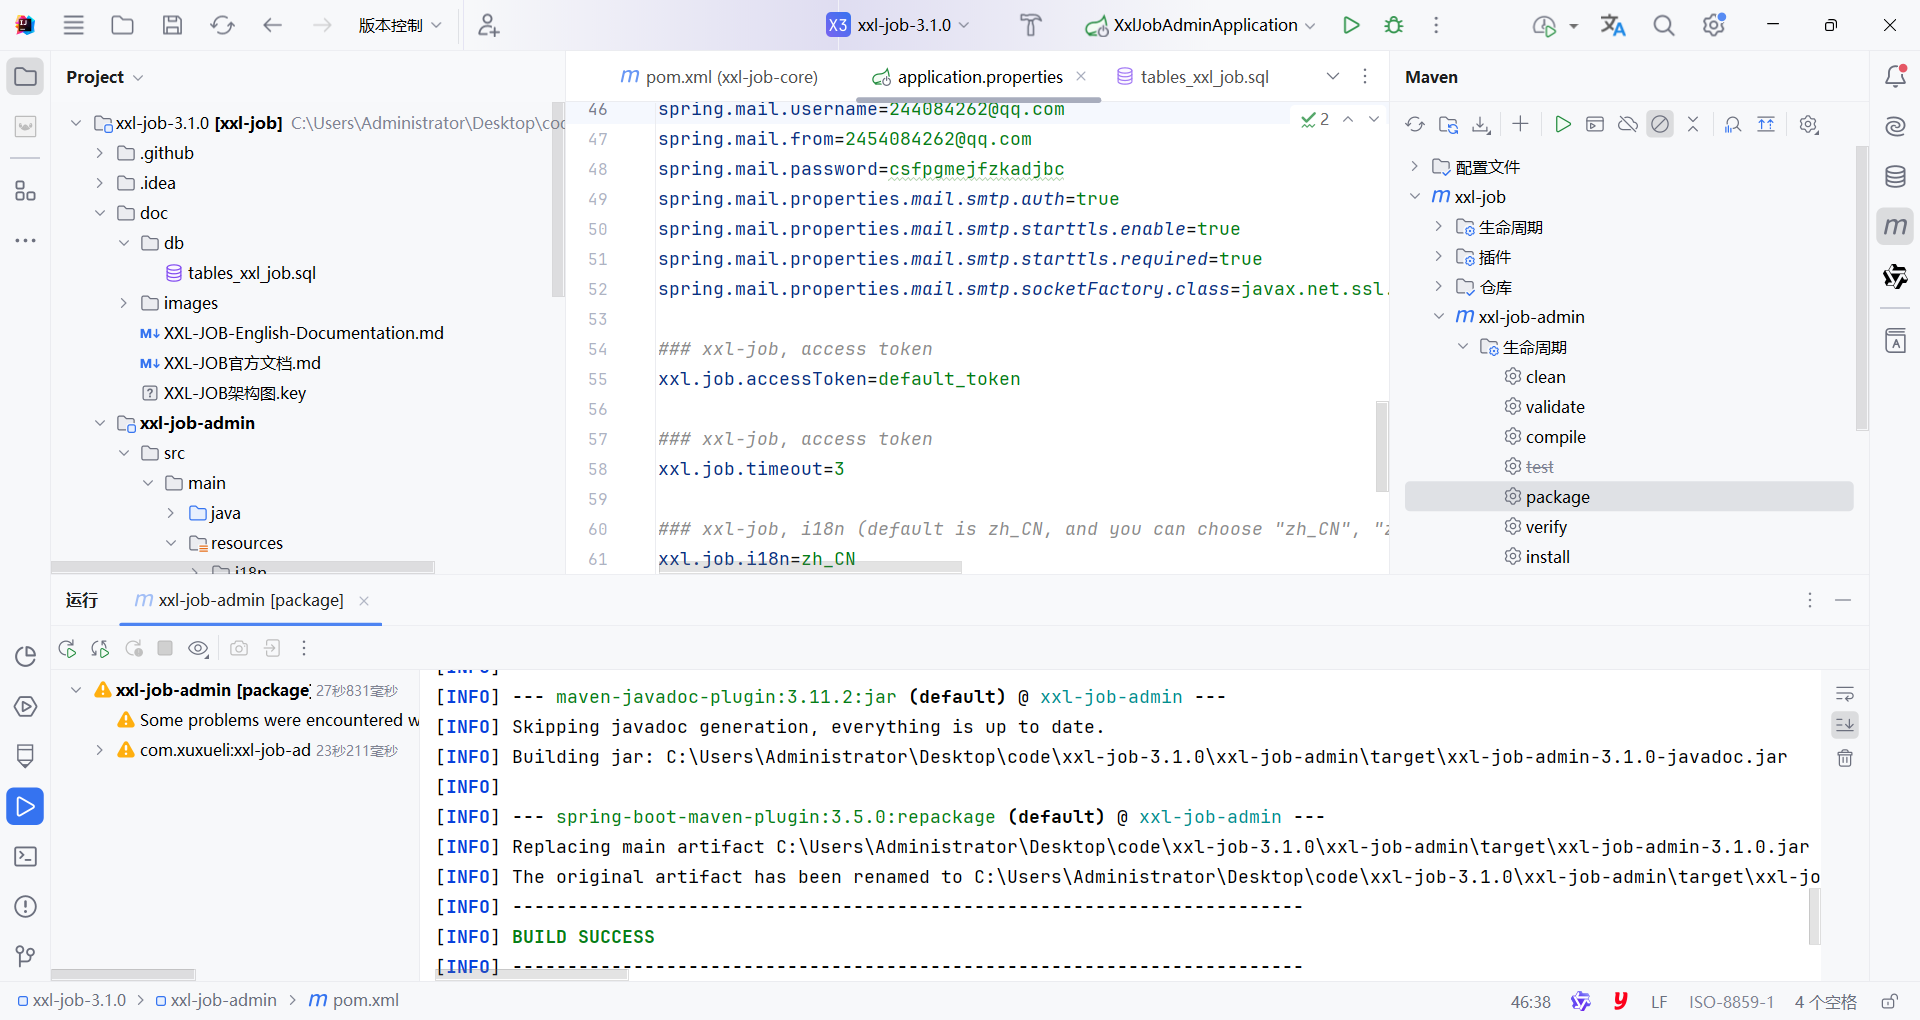This screenshot has height=1020, width=1920.
Task: Click the Build project hammer icon
Action: tap(1030, 25)
